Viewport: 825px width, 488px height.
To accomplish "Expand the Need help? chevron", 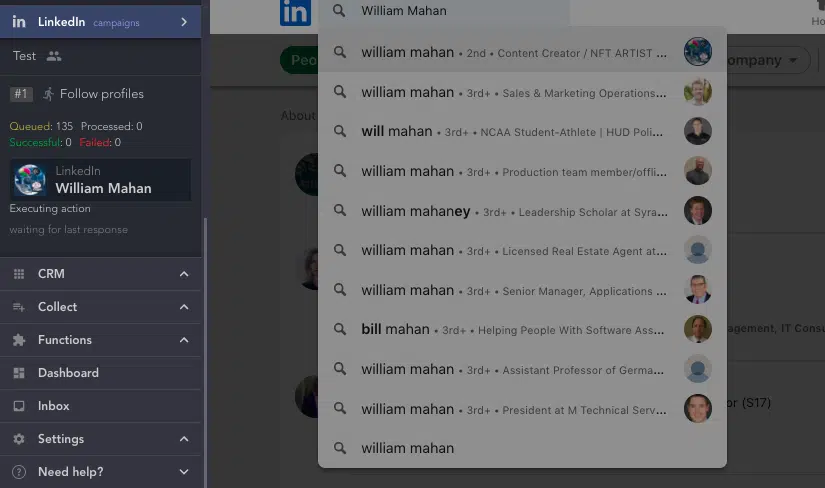I will (x=184, y=472).
